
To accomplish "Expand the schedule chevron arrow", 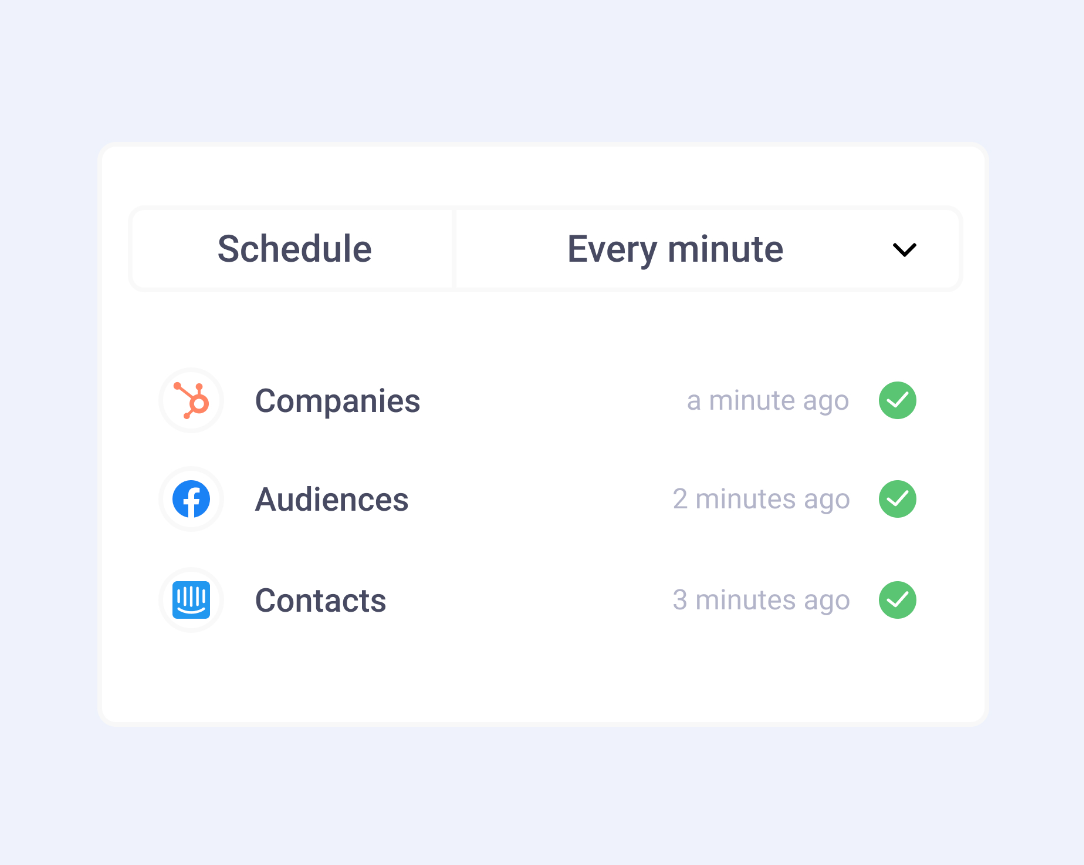I will click(904, 250).
